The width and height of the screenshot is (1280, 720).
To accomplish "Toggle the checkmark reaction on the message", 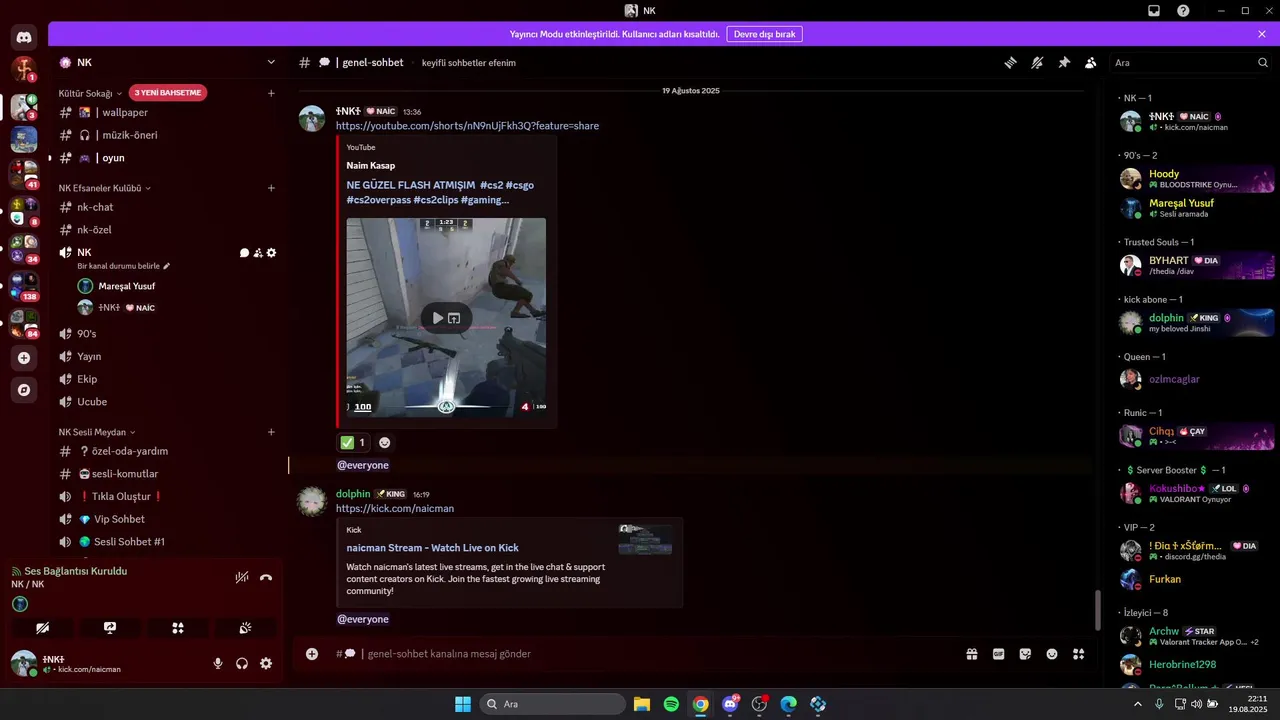I will click(353, 442).
